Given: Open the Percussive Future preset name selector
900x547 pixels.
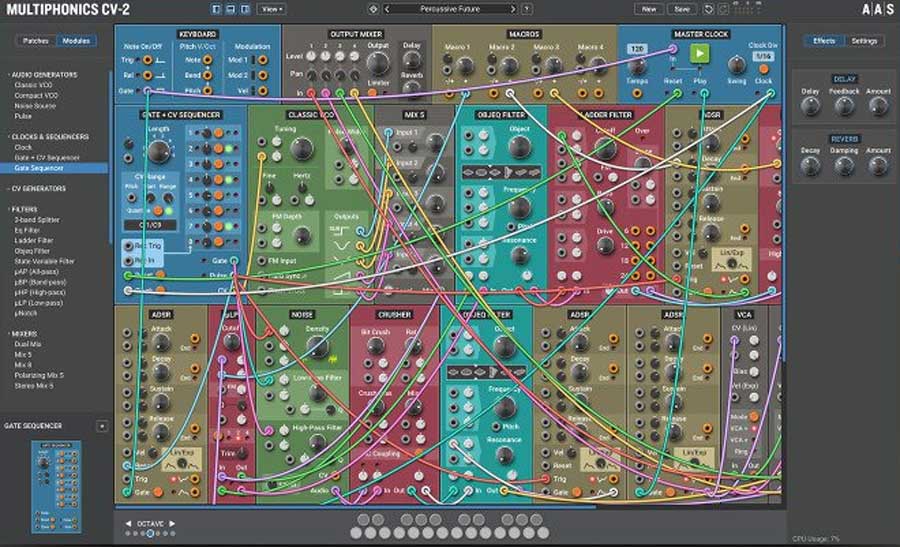Looking at the screenshot, I should point(450,9).
